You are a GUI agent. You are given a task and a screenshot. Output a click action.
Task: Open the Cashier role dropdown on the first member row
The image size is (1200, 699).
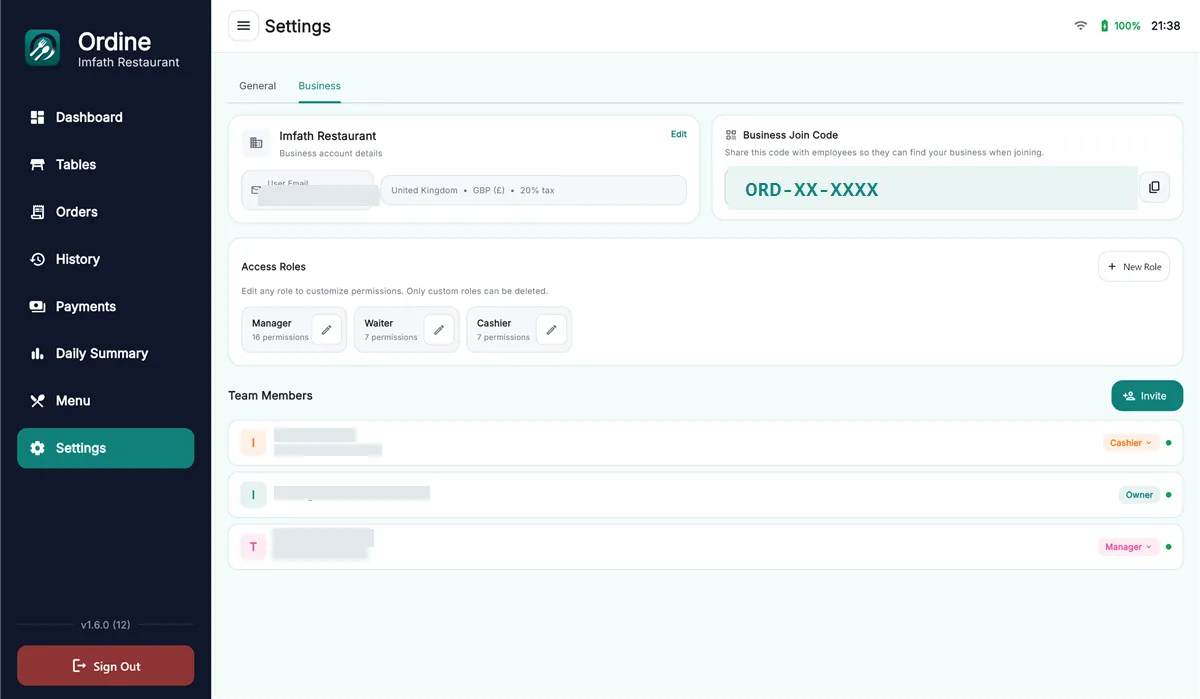1131,443
